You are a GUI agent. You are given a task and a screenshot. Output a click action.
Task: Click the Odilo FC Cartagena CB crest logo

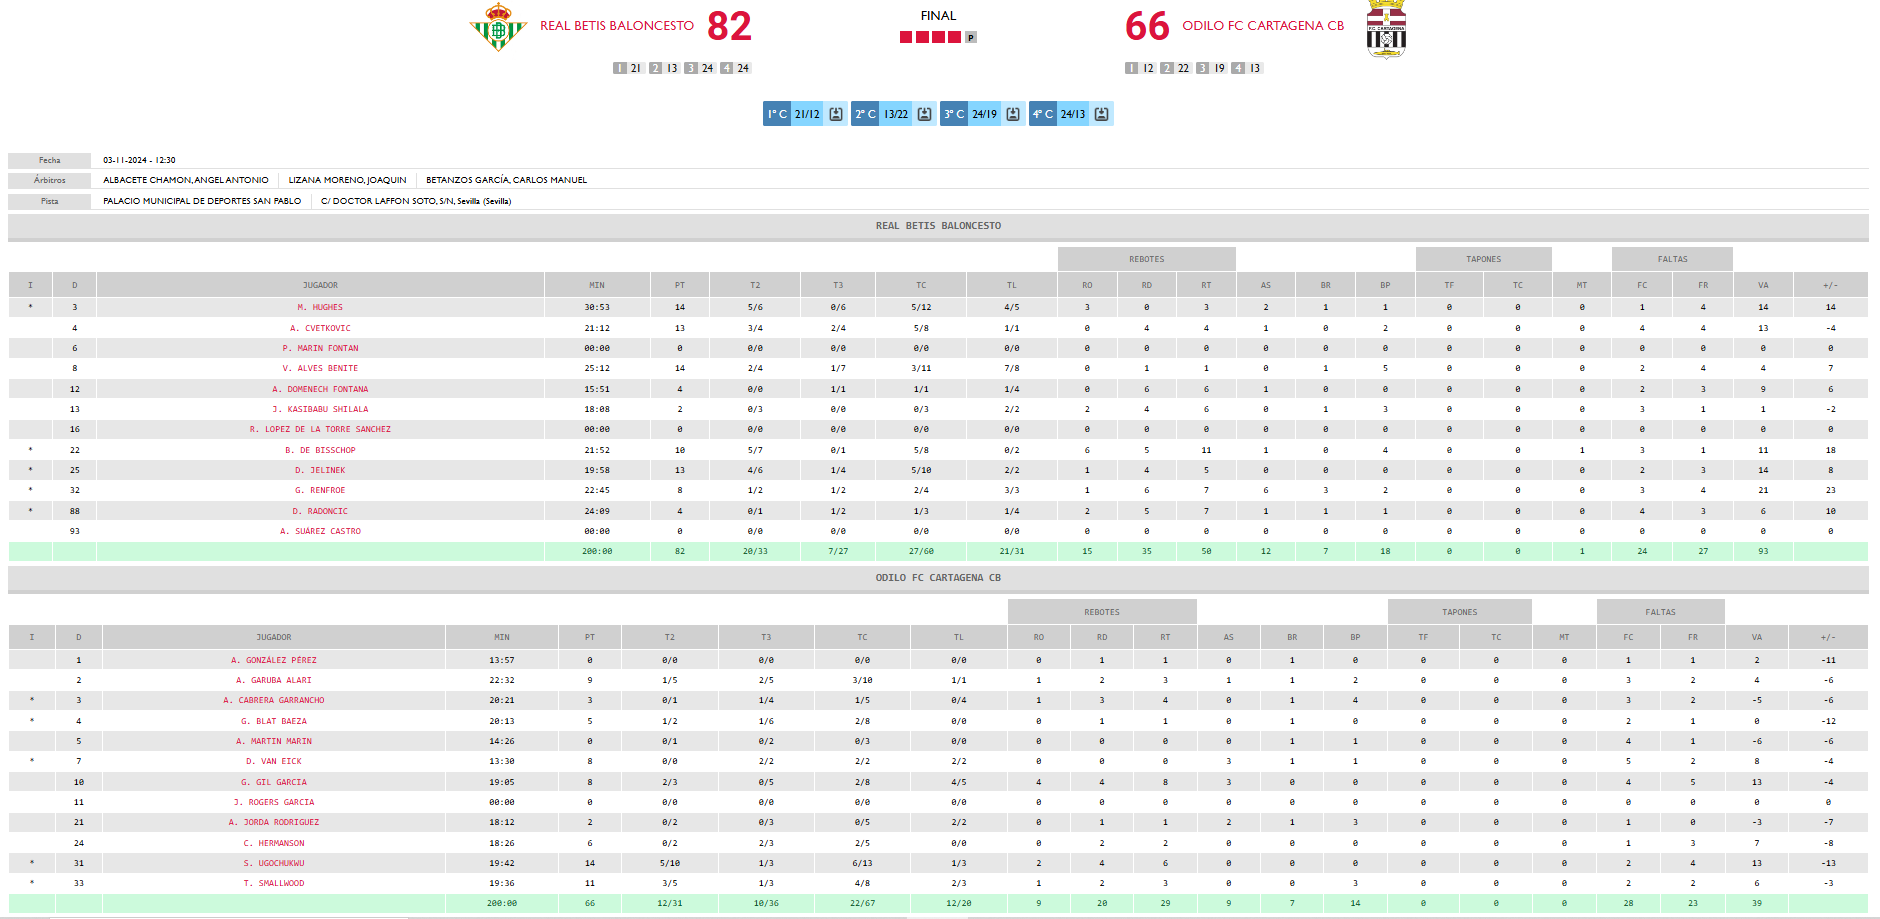[1386, 29]
